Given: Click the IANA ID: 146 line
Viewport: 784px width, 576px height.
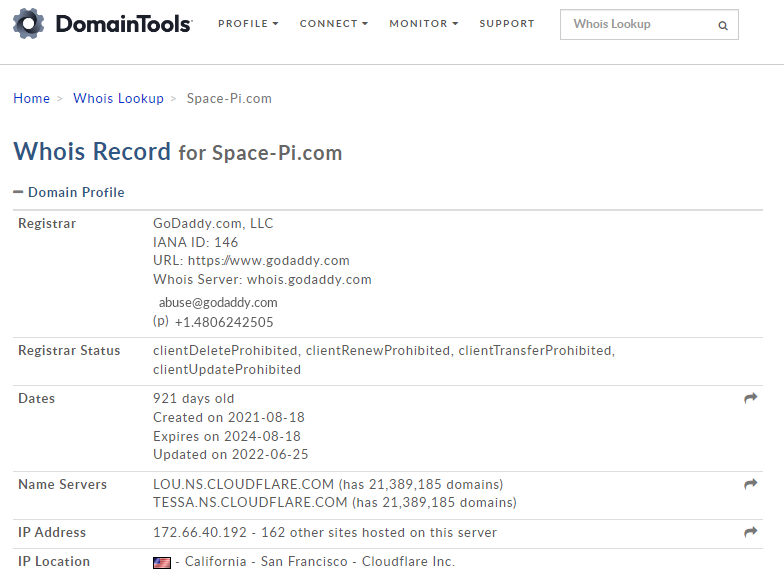Looking at the screenshot, I should pos(196,242).
